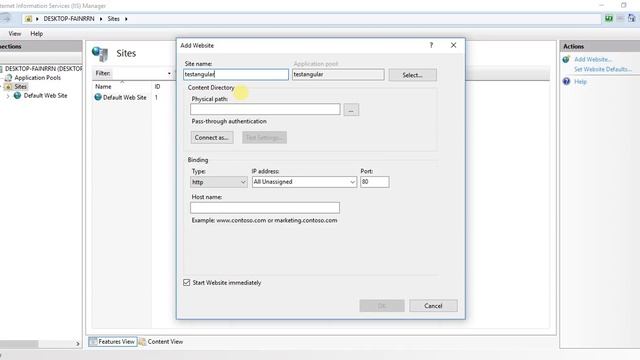640x360 pixels.
Task: Close the Add Website dialog
Action: [453, 45]
